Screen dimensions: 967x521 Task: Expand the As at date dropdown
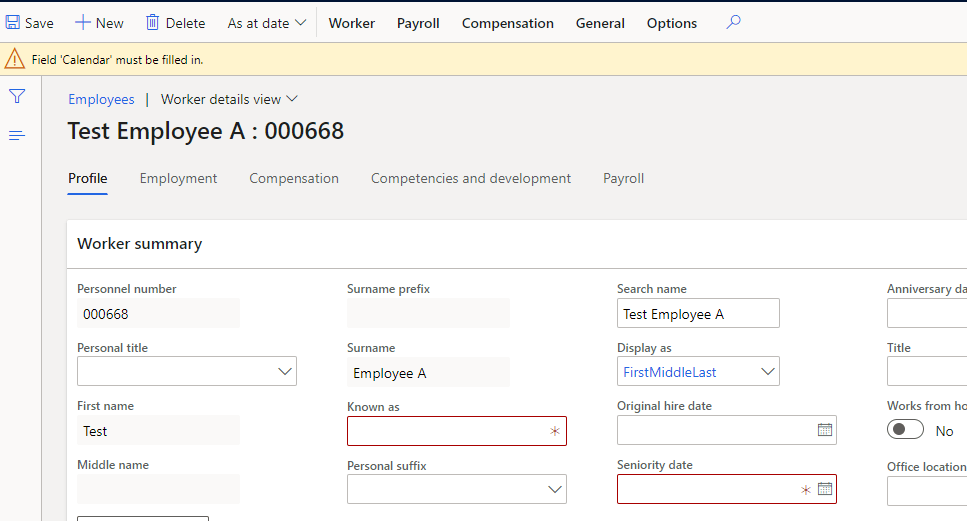coord(266,23)
